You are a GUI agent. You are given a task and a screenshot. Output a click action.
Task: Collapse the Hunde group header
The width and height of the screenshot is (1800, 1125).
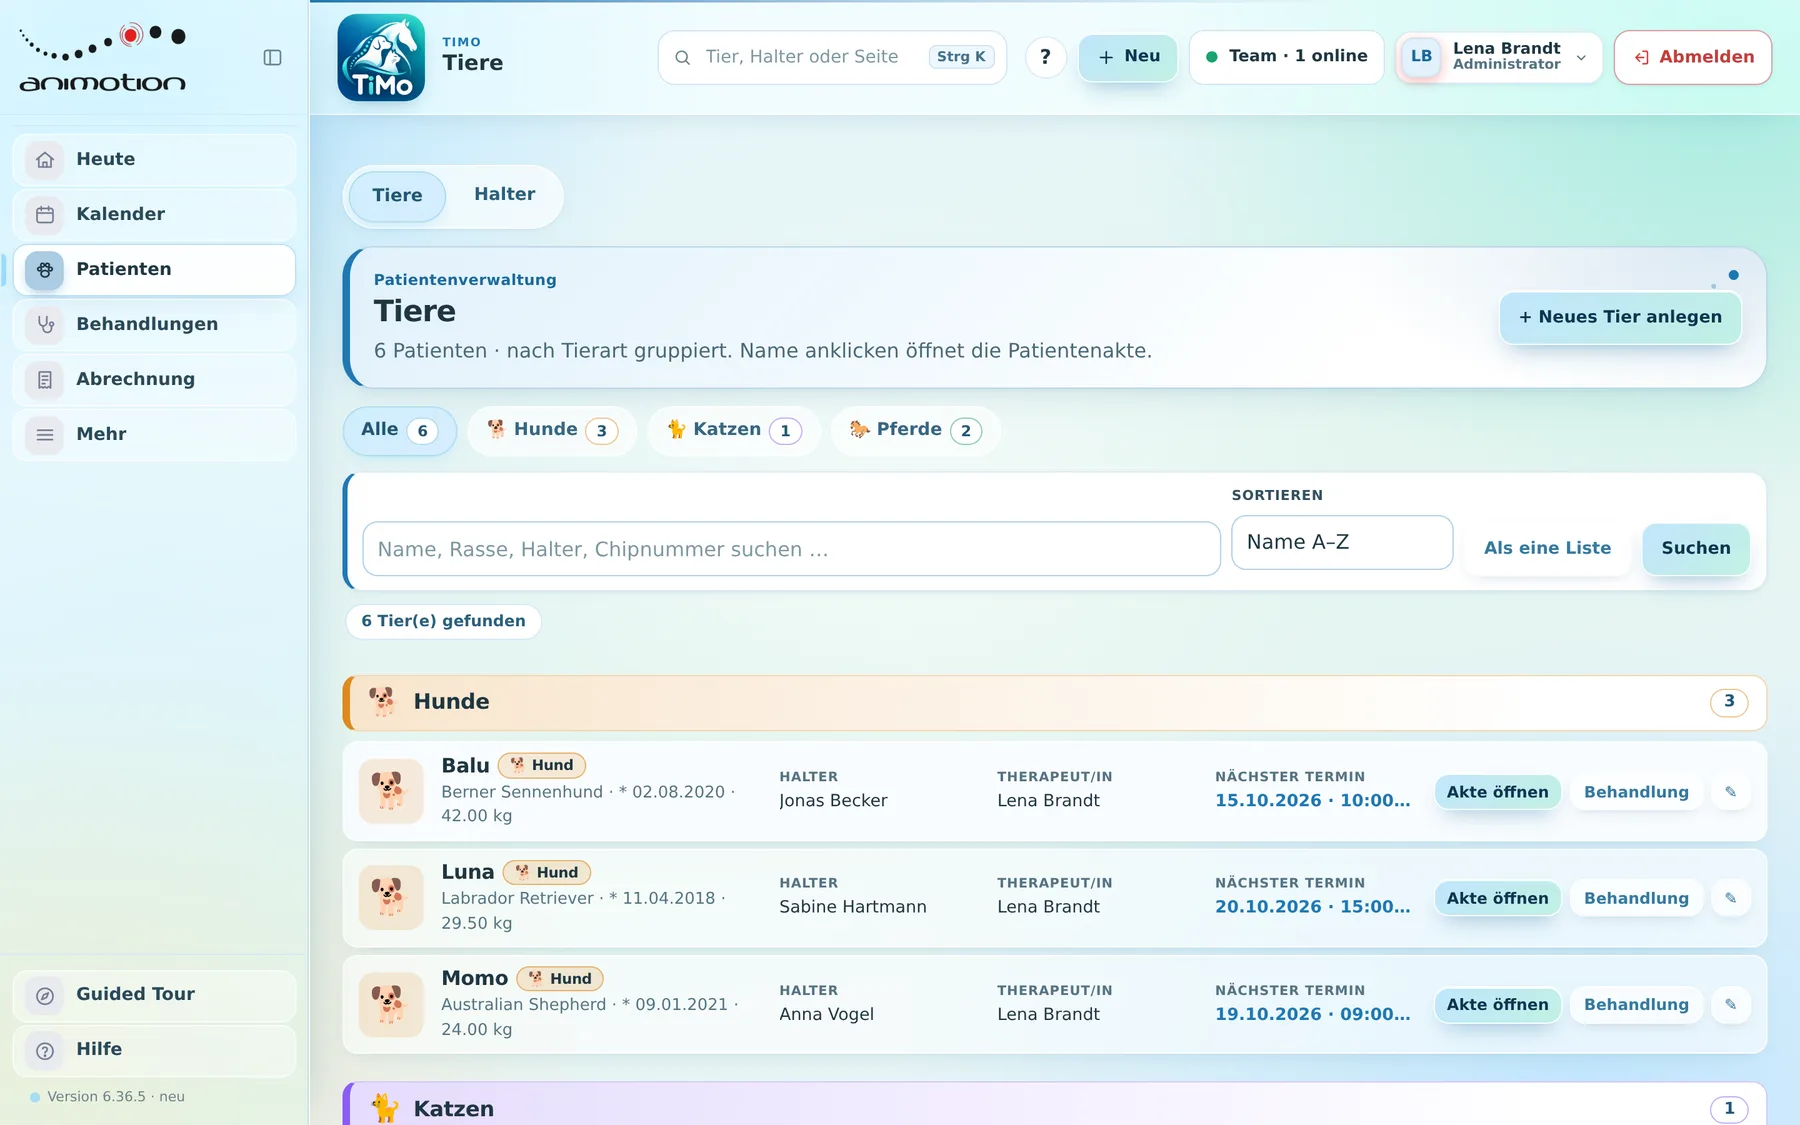click(1055, 702)
